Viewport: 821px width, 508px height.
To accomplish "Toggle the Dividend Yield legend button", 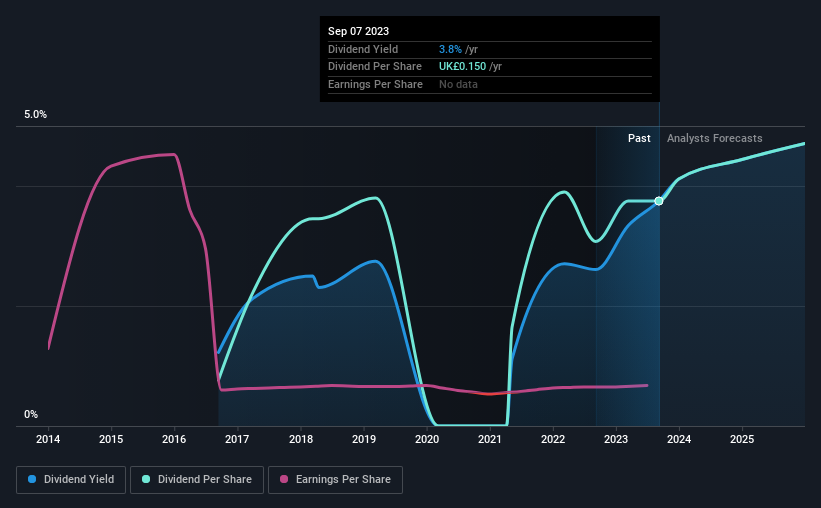I will (x=71, y=480).
